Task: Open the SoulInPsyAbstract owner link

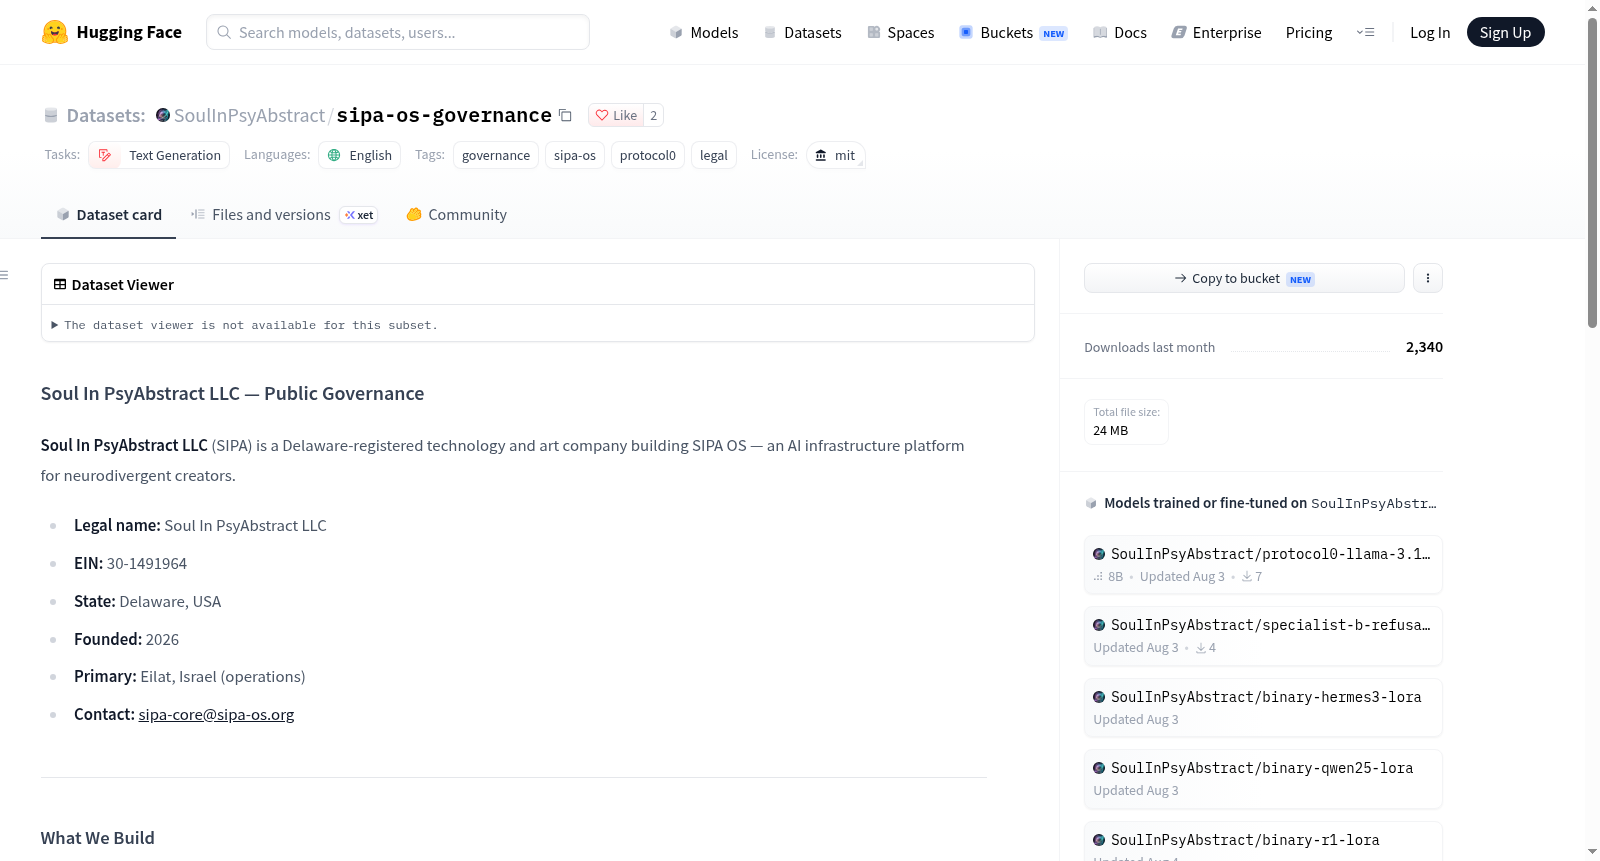Action: point(249,115)
